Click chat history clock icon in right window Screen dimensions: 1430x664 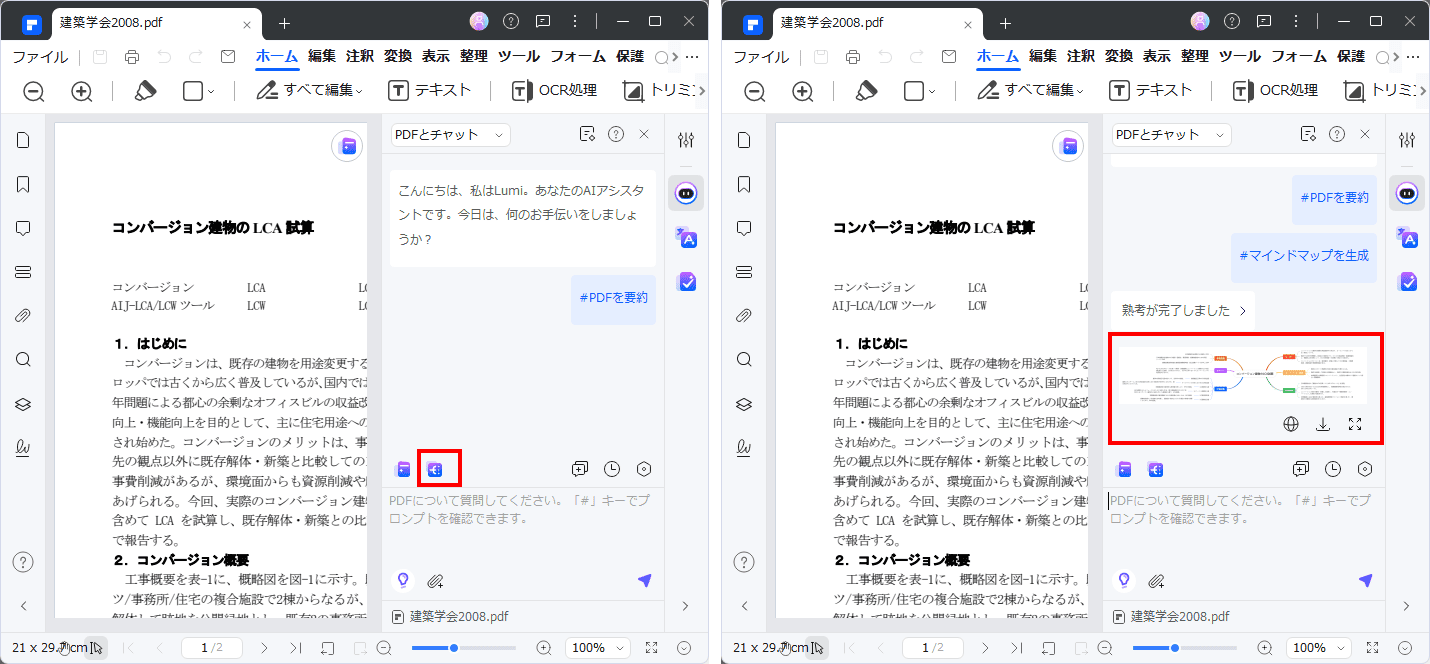(1333, 469)
